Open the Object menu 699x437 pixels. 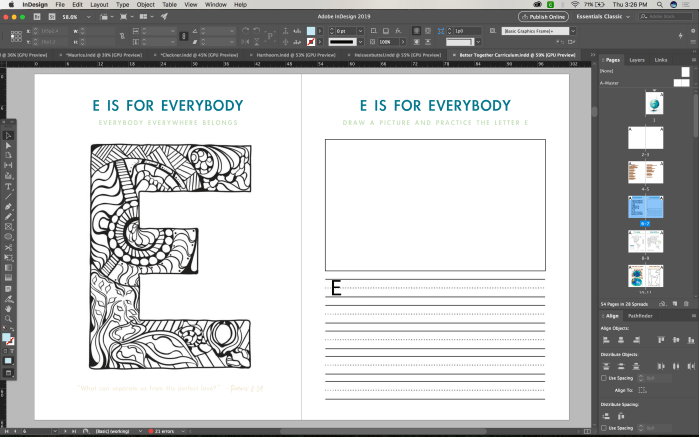[147, 5]
